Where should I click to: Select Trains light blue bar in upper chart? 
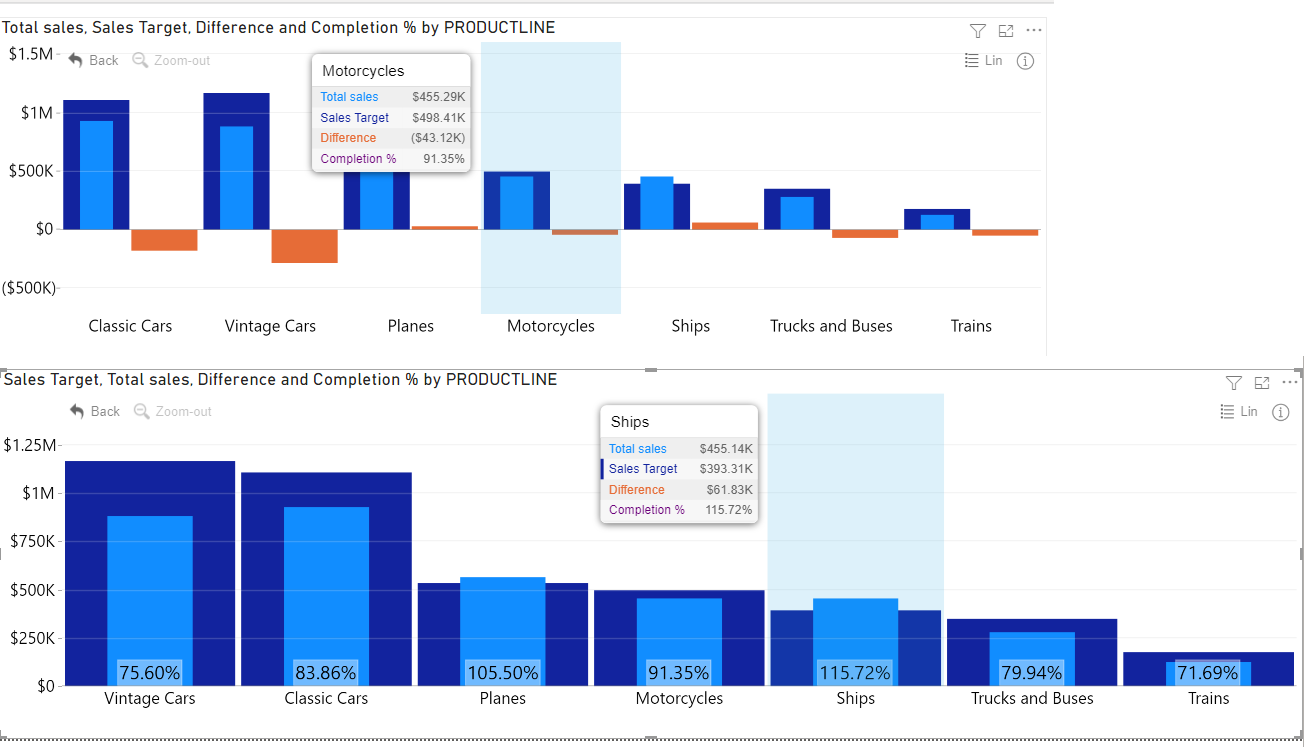[937, 222]
